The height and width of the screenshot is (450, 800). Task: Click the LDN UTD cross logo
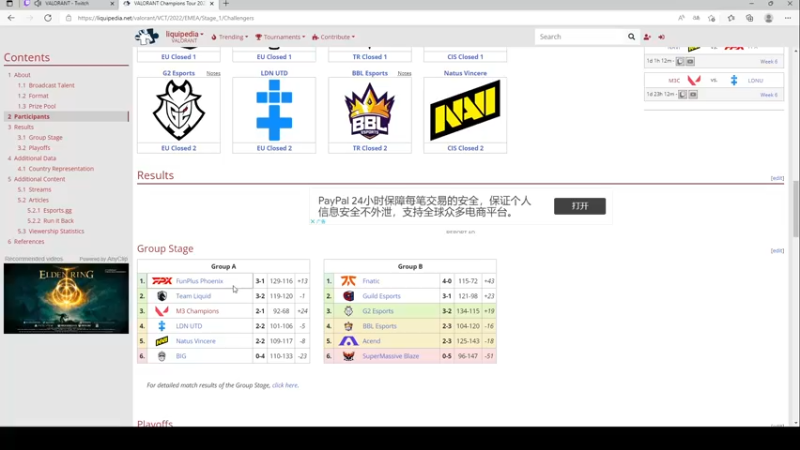pyautogui.click(x=274, y=110)
